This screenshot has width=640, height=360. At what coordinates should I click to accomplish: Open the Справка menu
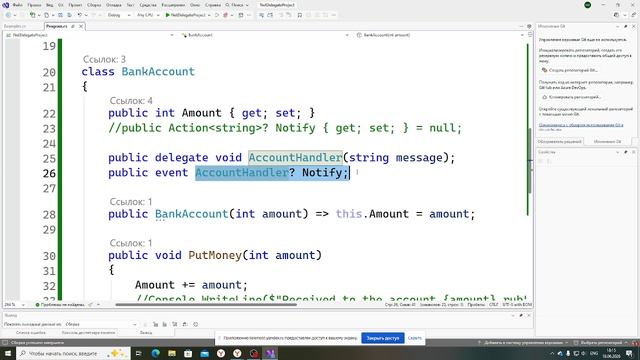click(213, 5)
